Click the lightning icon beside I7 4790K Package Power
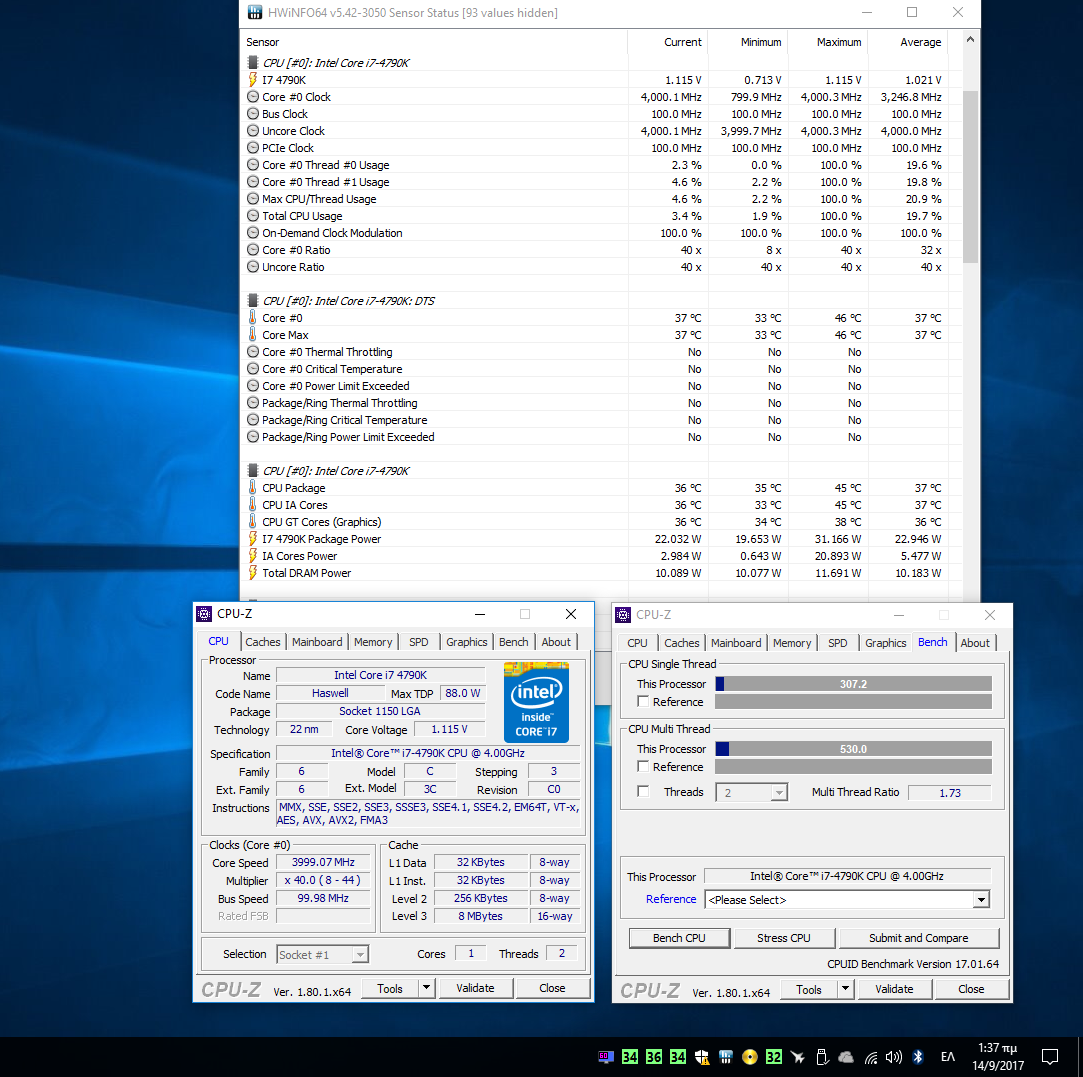 [x=253, y=539]
